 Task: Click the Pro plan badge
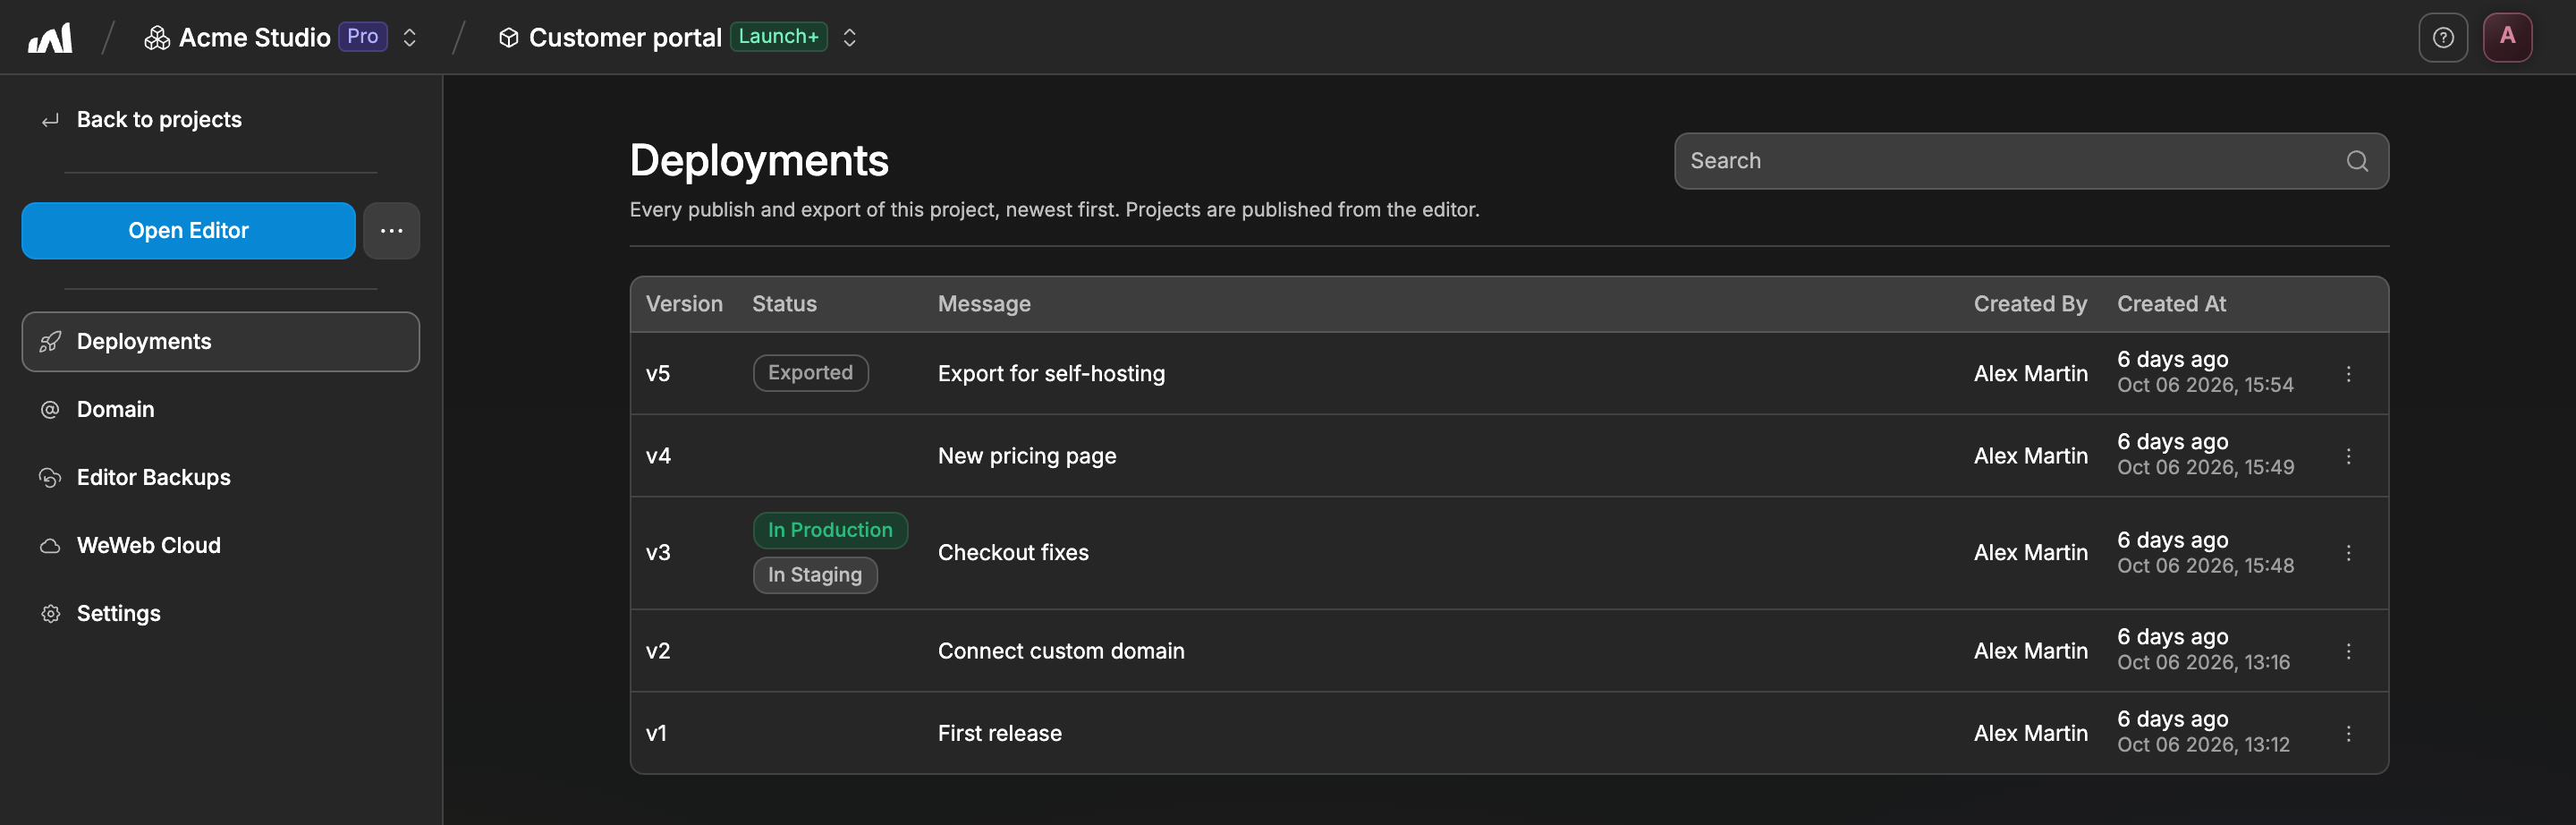(x=362, y=37)
